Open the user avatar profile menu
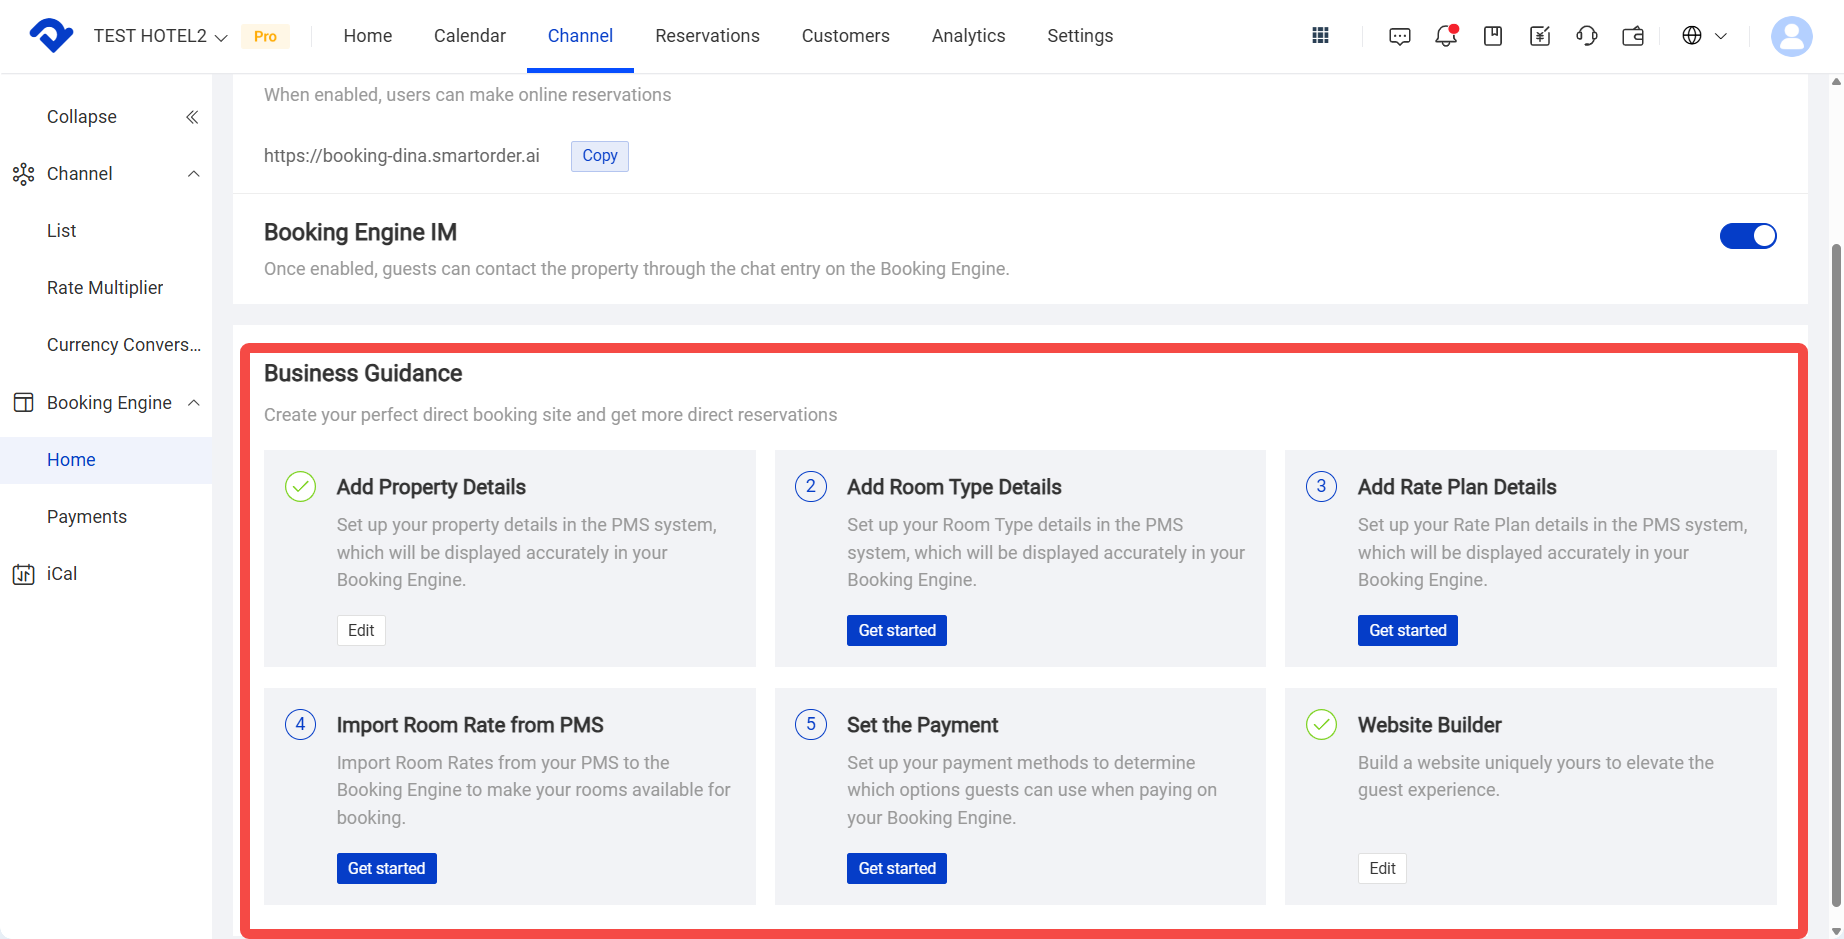Screen dimensions: 1844x939 [1791, 36]
